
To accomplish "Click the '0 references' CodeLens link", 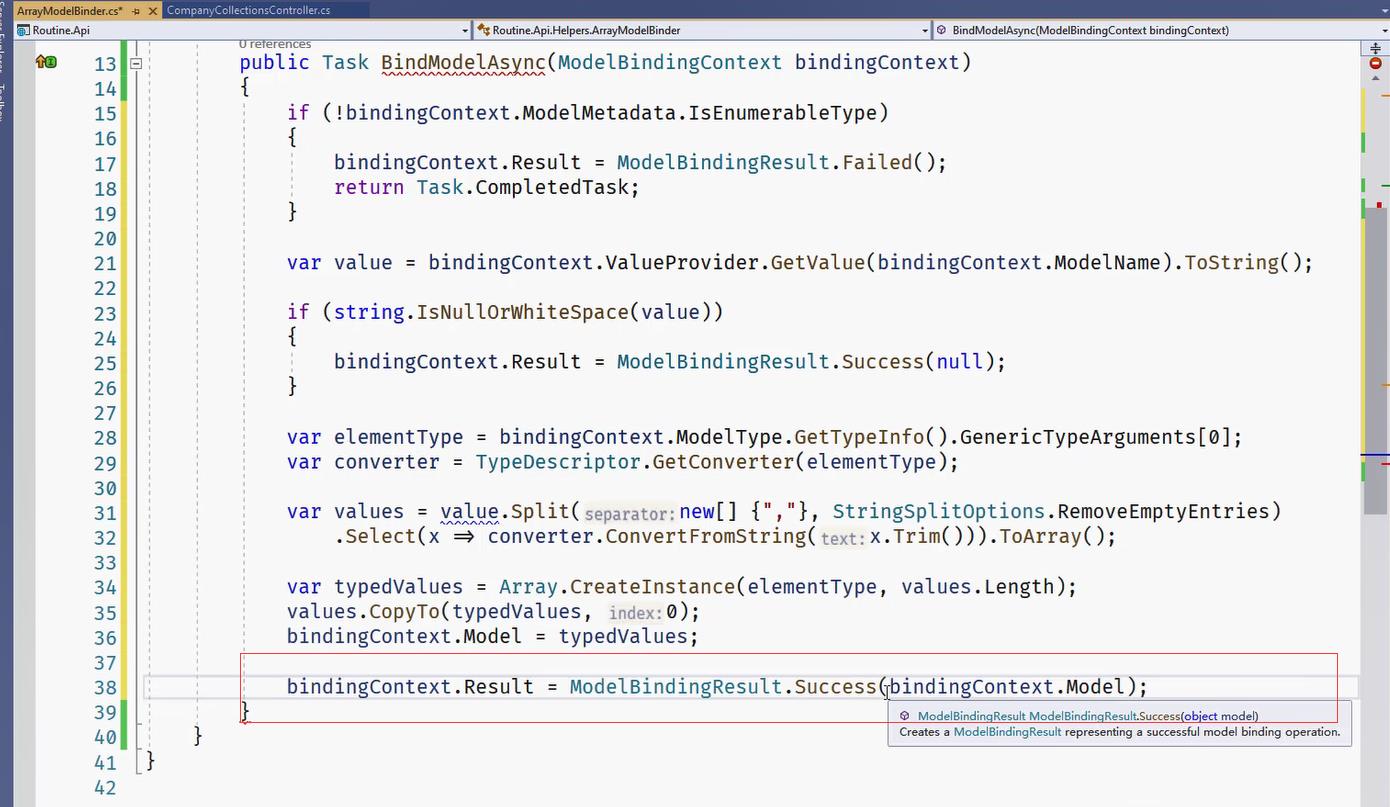I will tap(275, 44).
